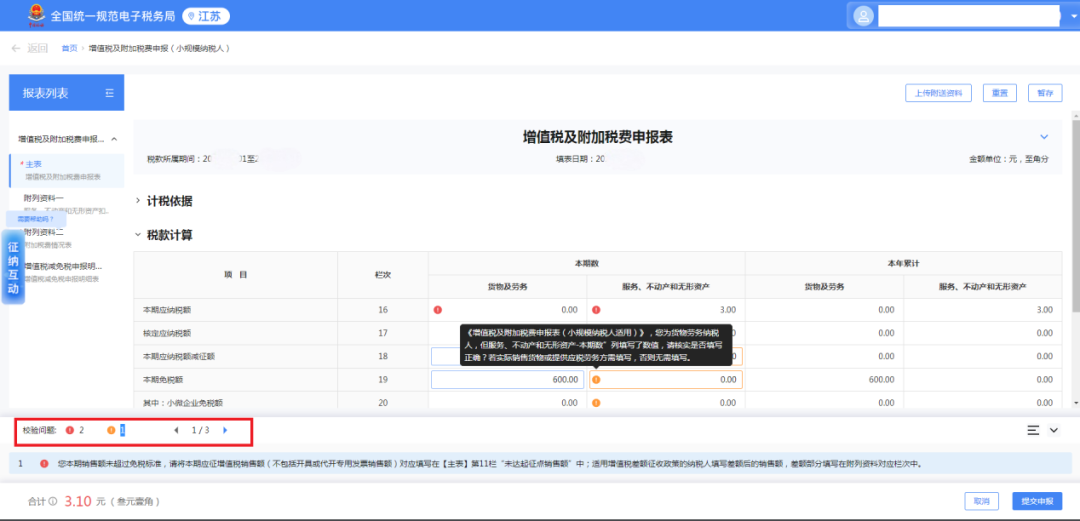Viewport: 1080px width, 521px height.
Task: Click the red error icon in row 16
Action: click(438, 310)
